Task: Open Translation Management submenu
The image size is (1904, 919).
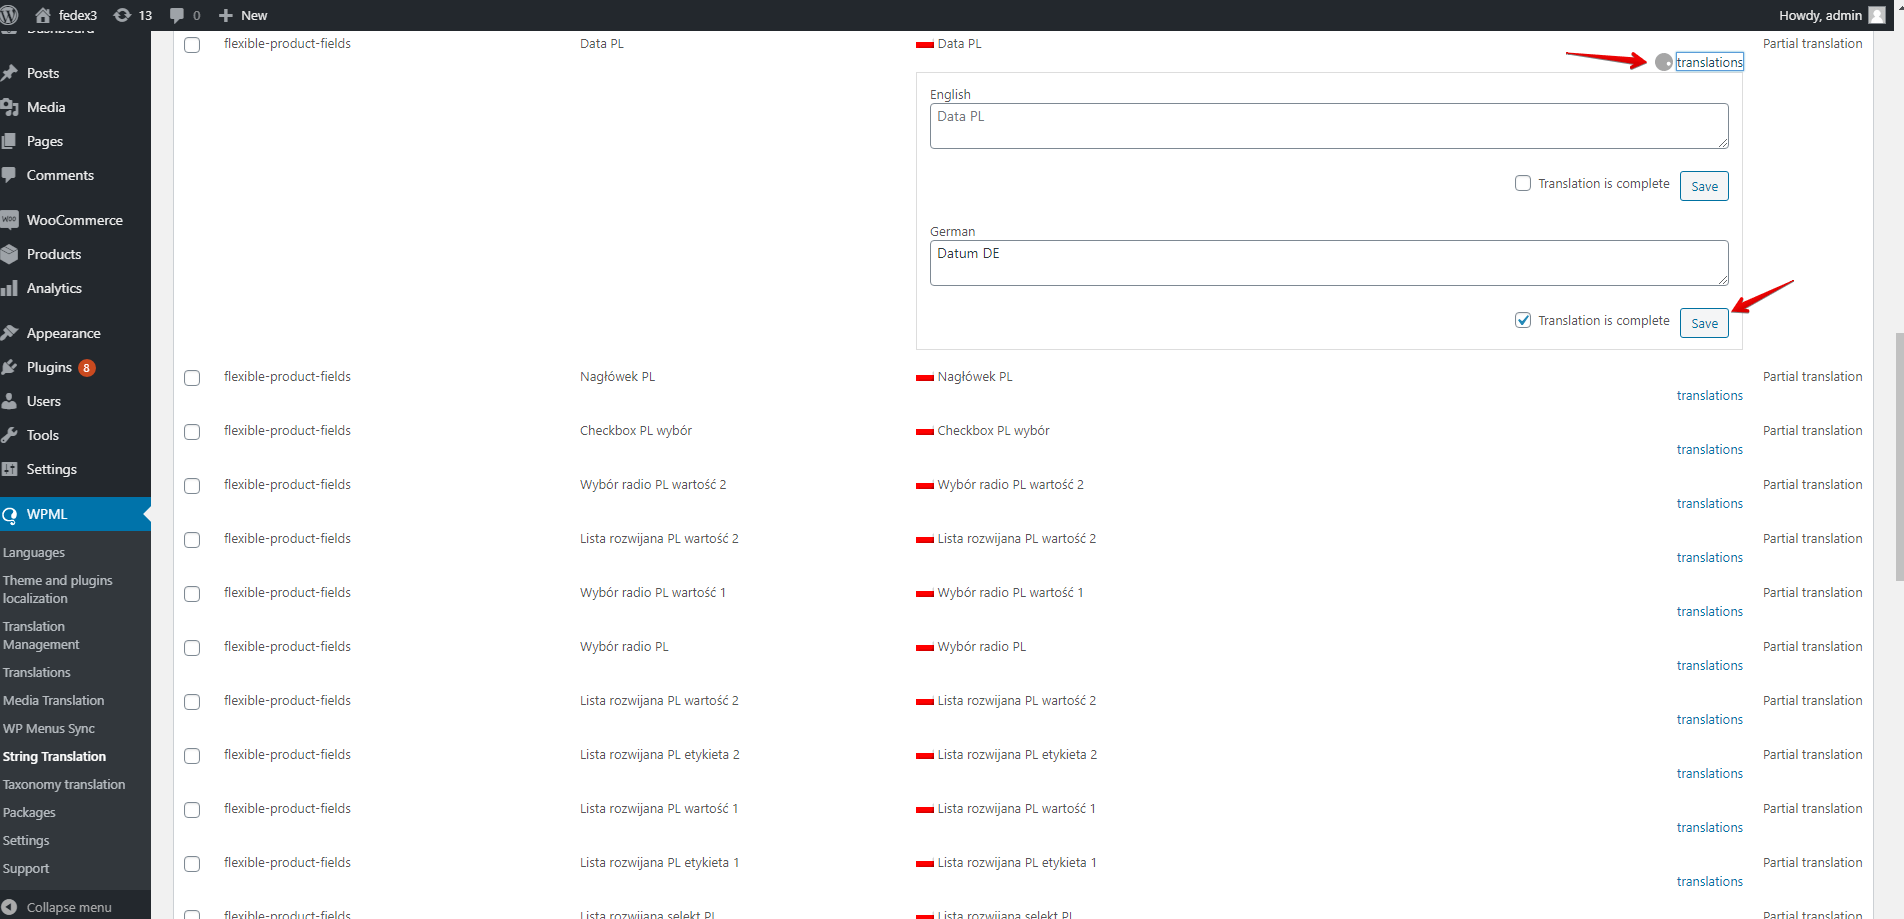Action: click(x=41, y=635)
